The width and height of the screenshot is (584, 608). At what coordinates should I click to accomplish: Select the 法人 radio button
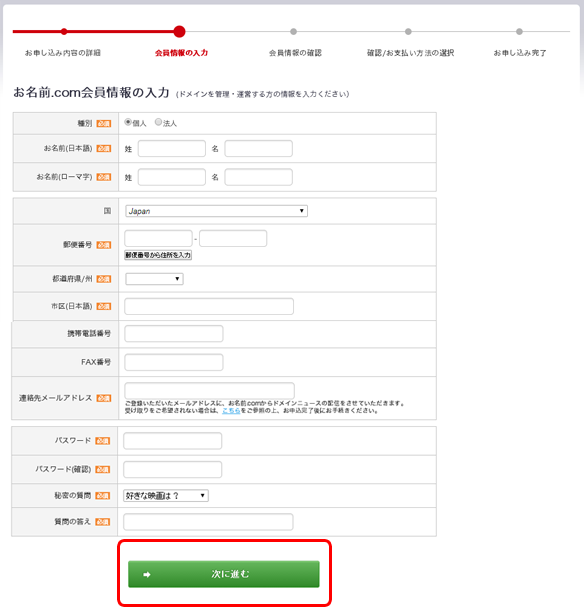click(158, 122)
